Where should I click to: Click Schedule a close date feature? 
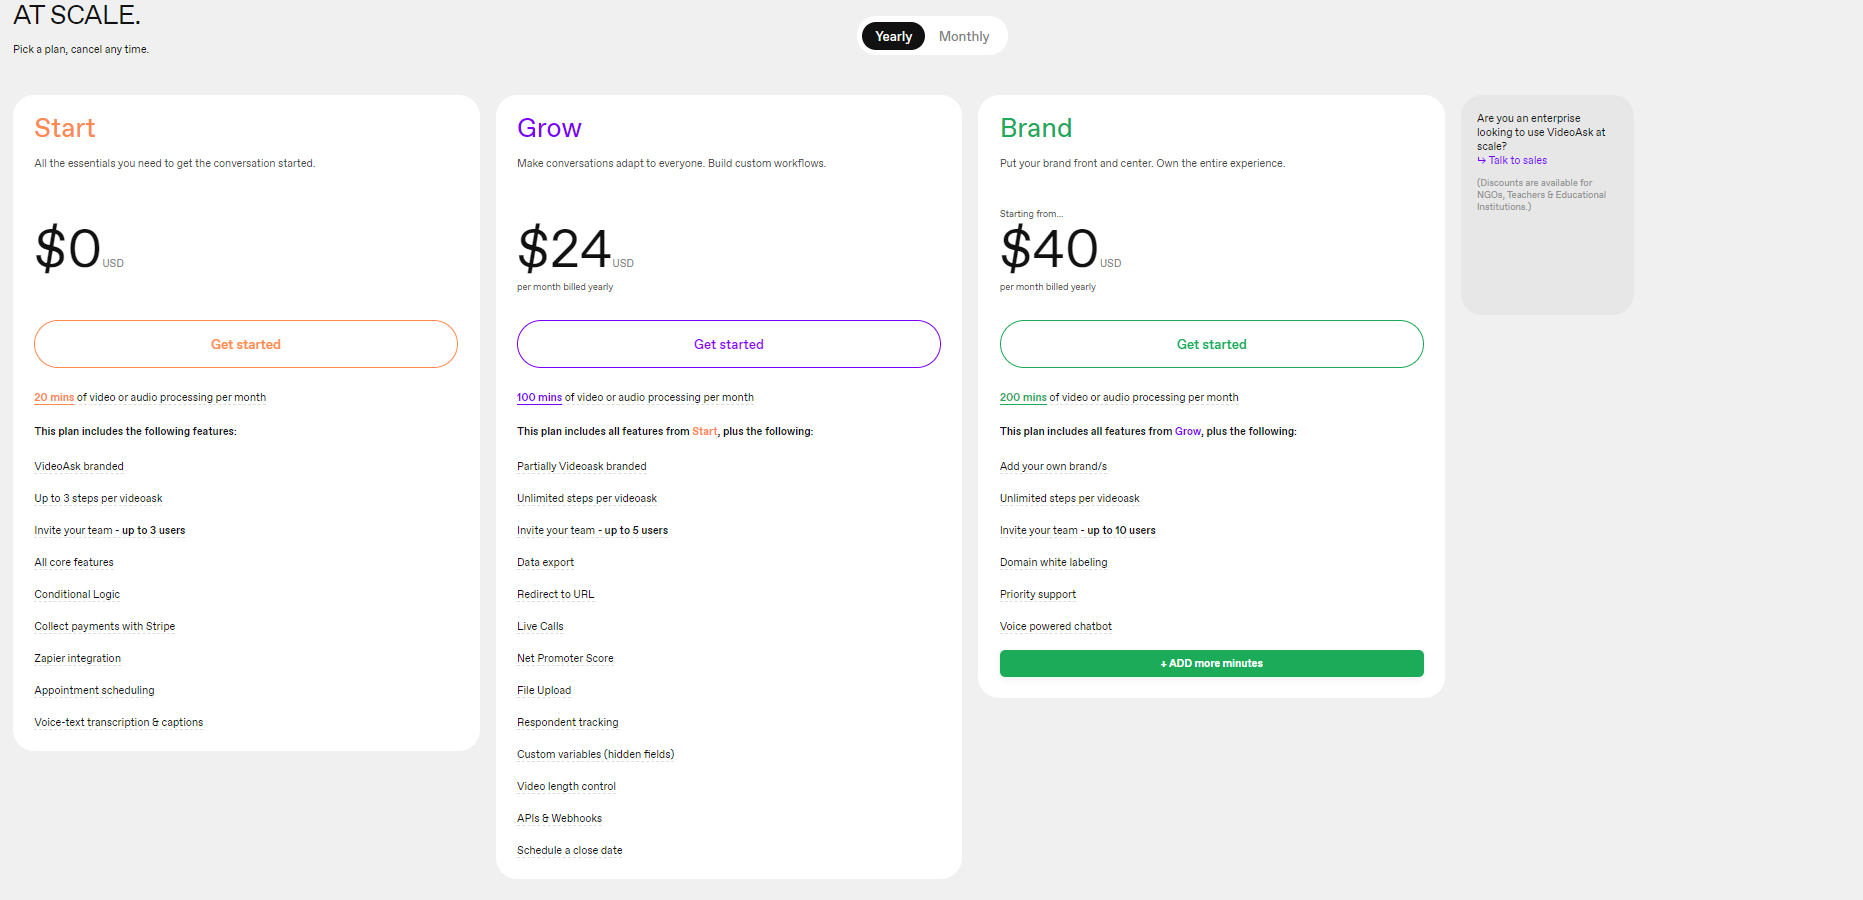[x=570, y=850]
